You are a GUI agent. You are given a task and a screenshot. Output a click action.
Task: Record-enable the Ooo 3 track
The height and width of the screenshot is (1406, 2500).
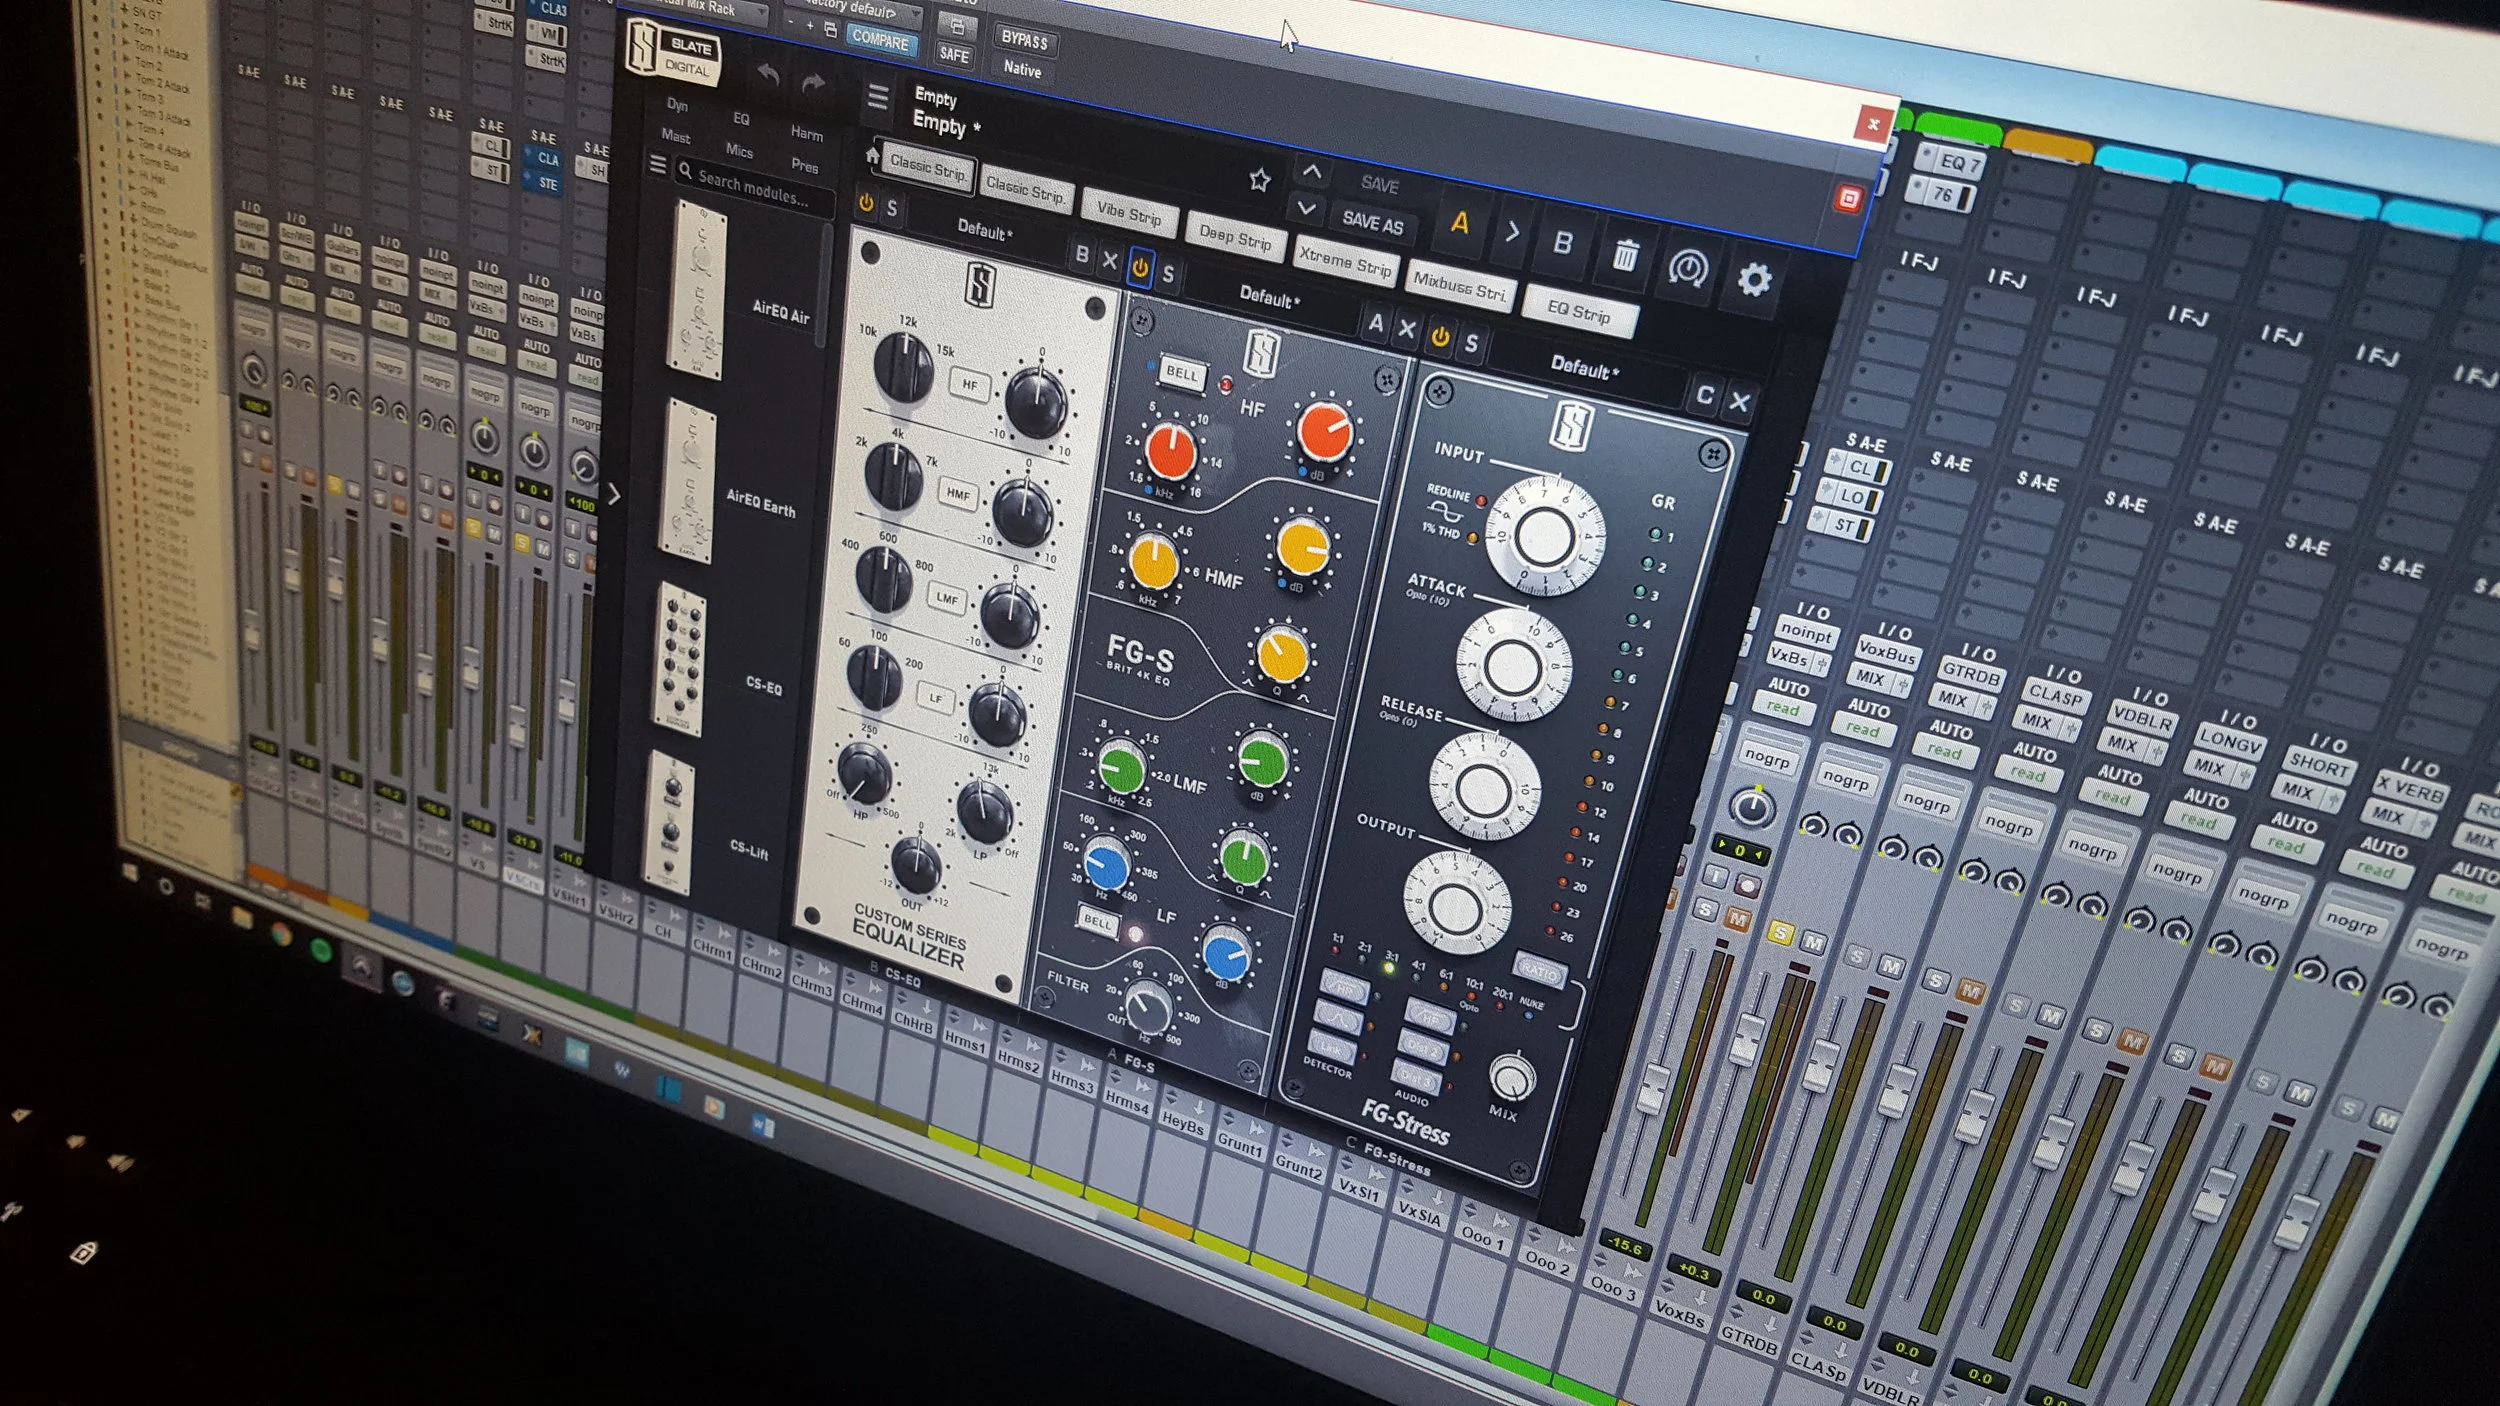[x=1747, y=887]
